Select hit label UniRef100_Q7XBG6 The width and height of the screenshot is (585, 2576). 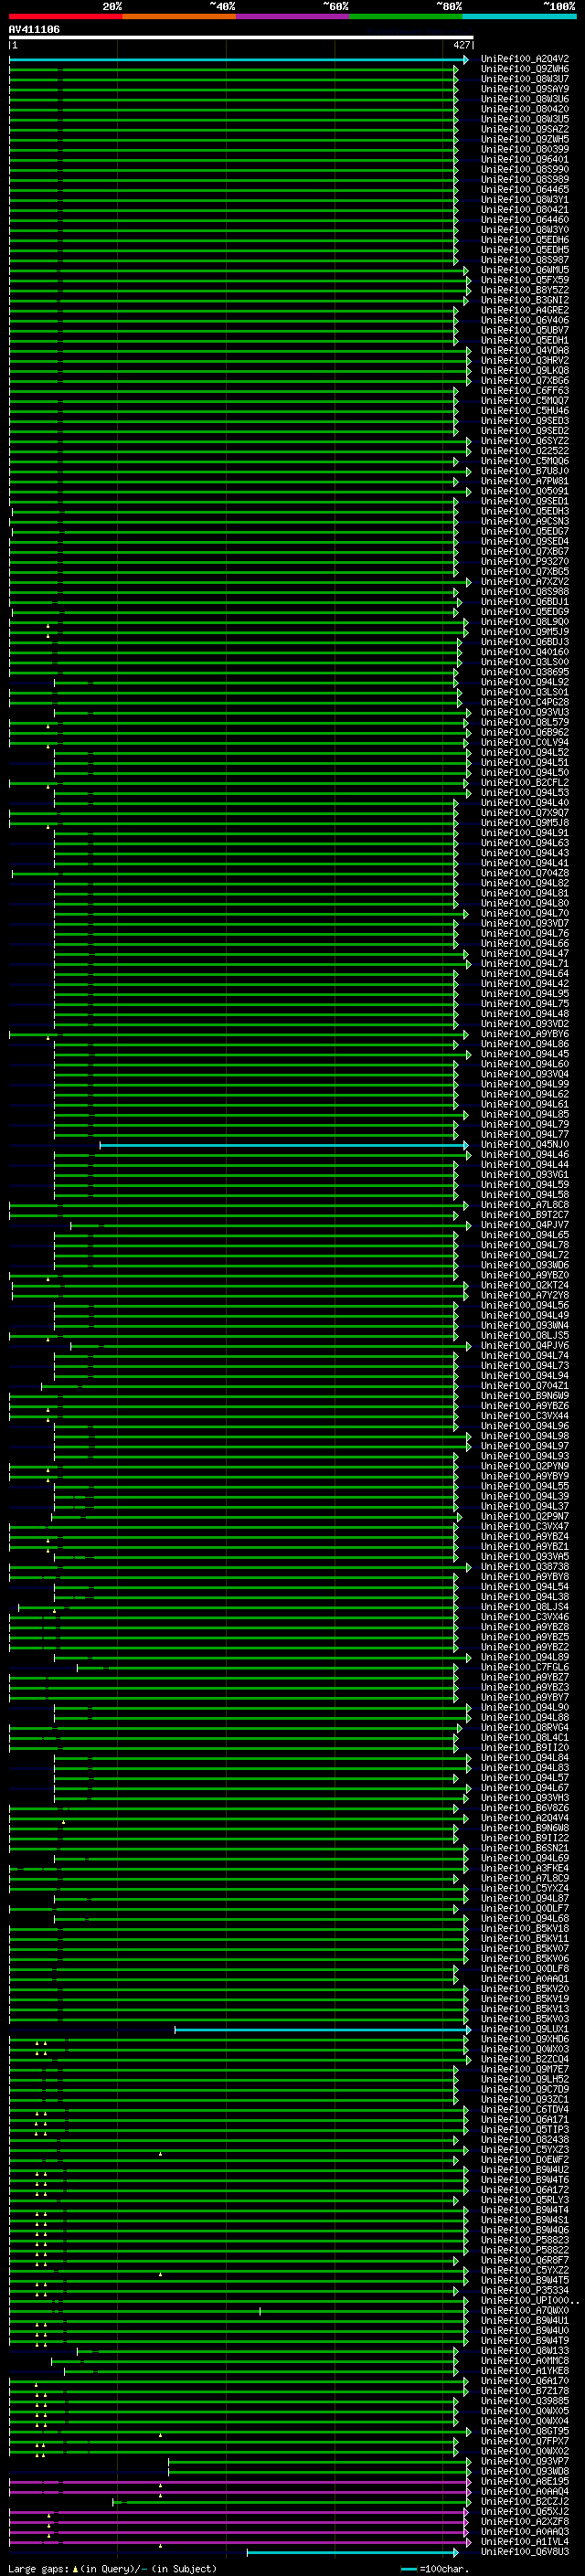point(525,380)
